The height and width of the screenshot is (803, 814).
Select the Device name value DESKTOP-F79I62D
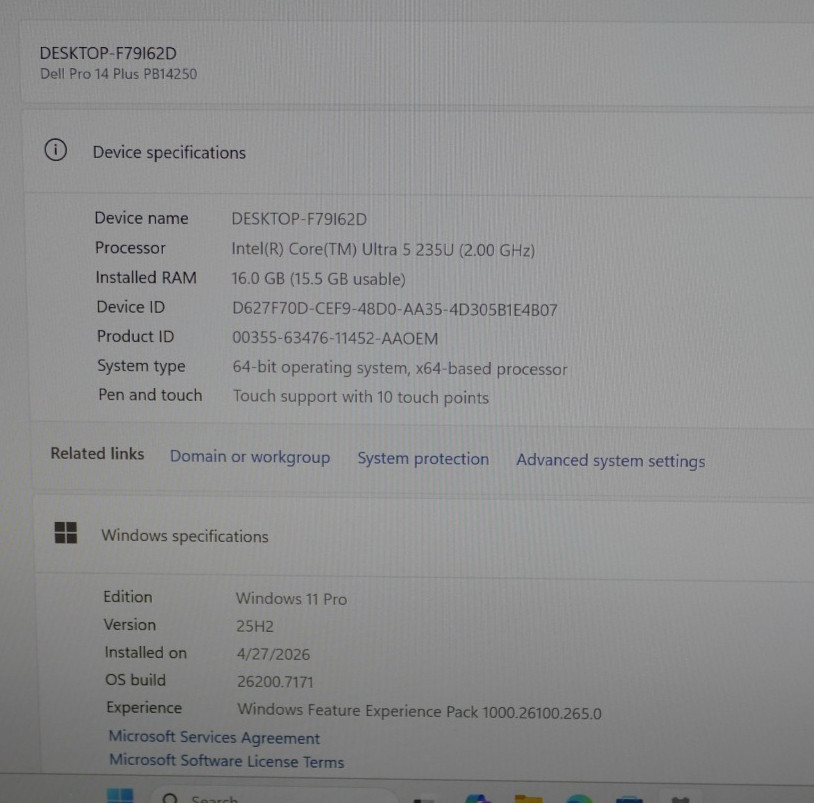pyautogui.click(x=299, y=219)
